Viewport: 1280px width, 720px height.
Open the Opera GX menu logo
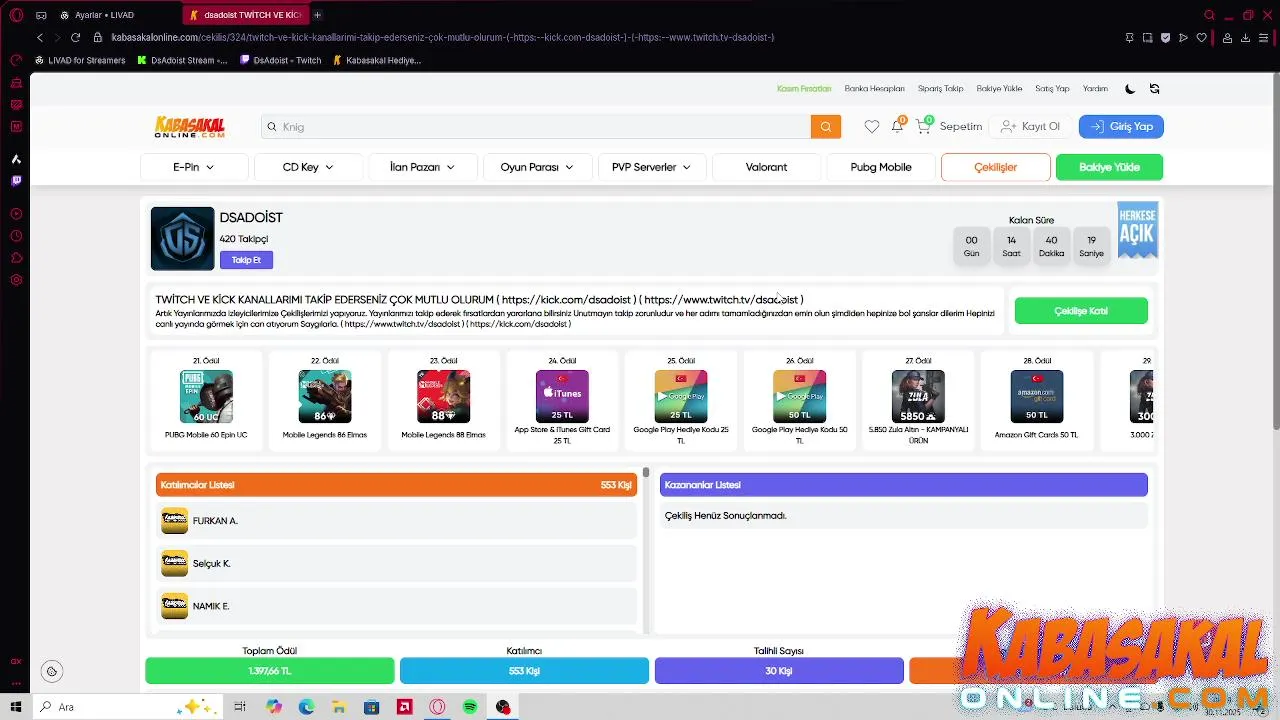click(16, 15)
